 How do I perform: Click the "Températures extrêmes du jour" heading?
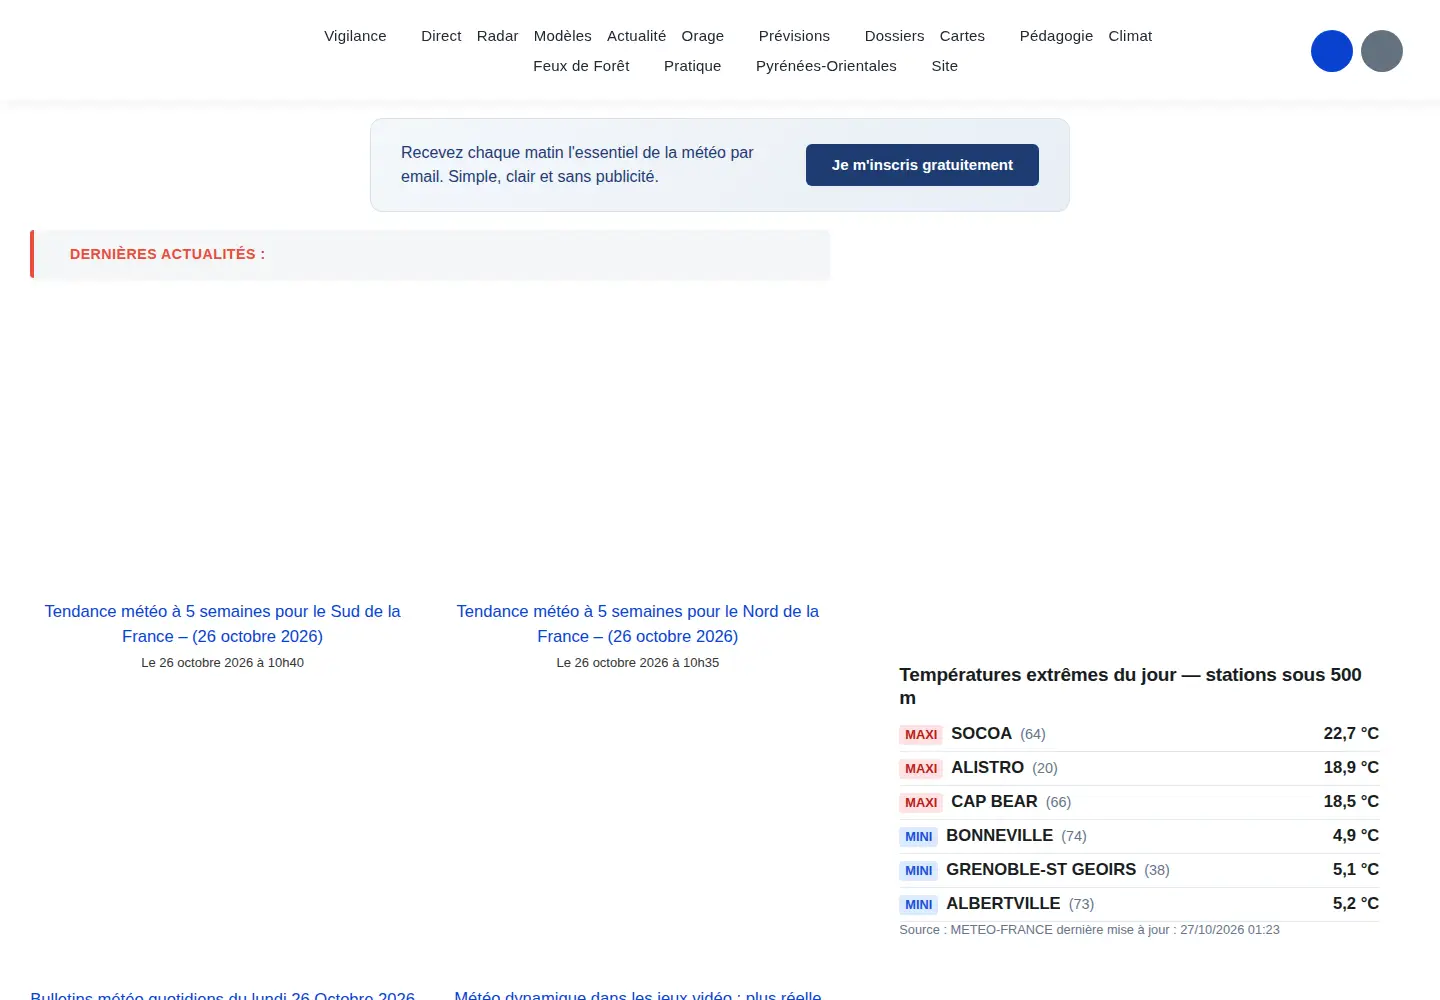point(1130,686)
